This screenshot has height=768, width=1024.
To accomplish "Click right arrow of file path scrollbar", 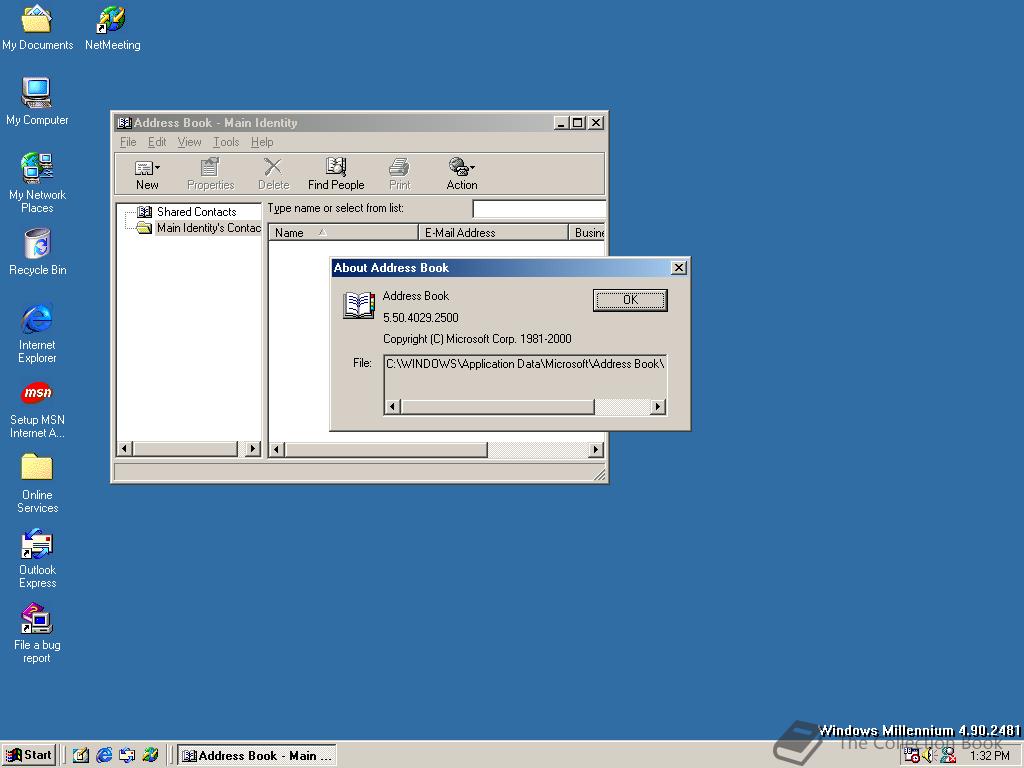I will pos(658,407).
